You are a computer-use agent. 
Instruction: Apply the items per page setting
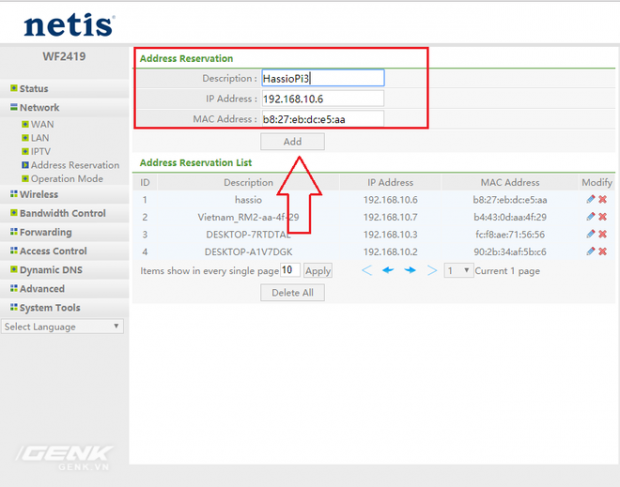[318, 271]
